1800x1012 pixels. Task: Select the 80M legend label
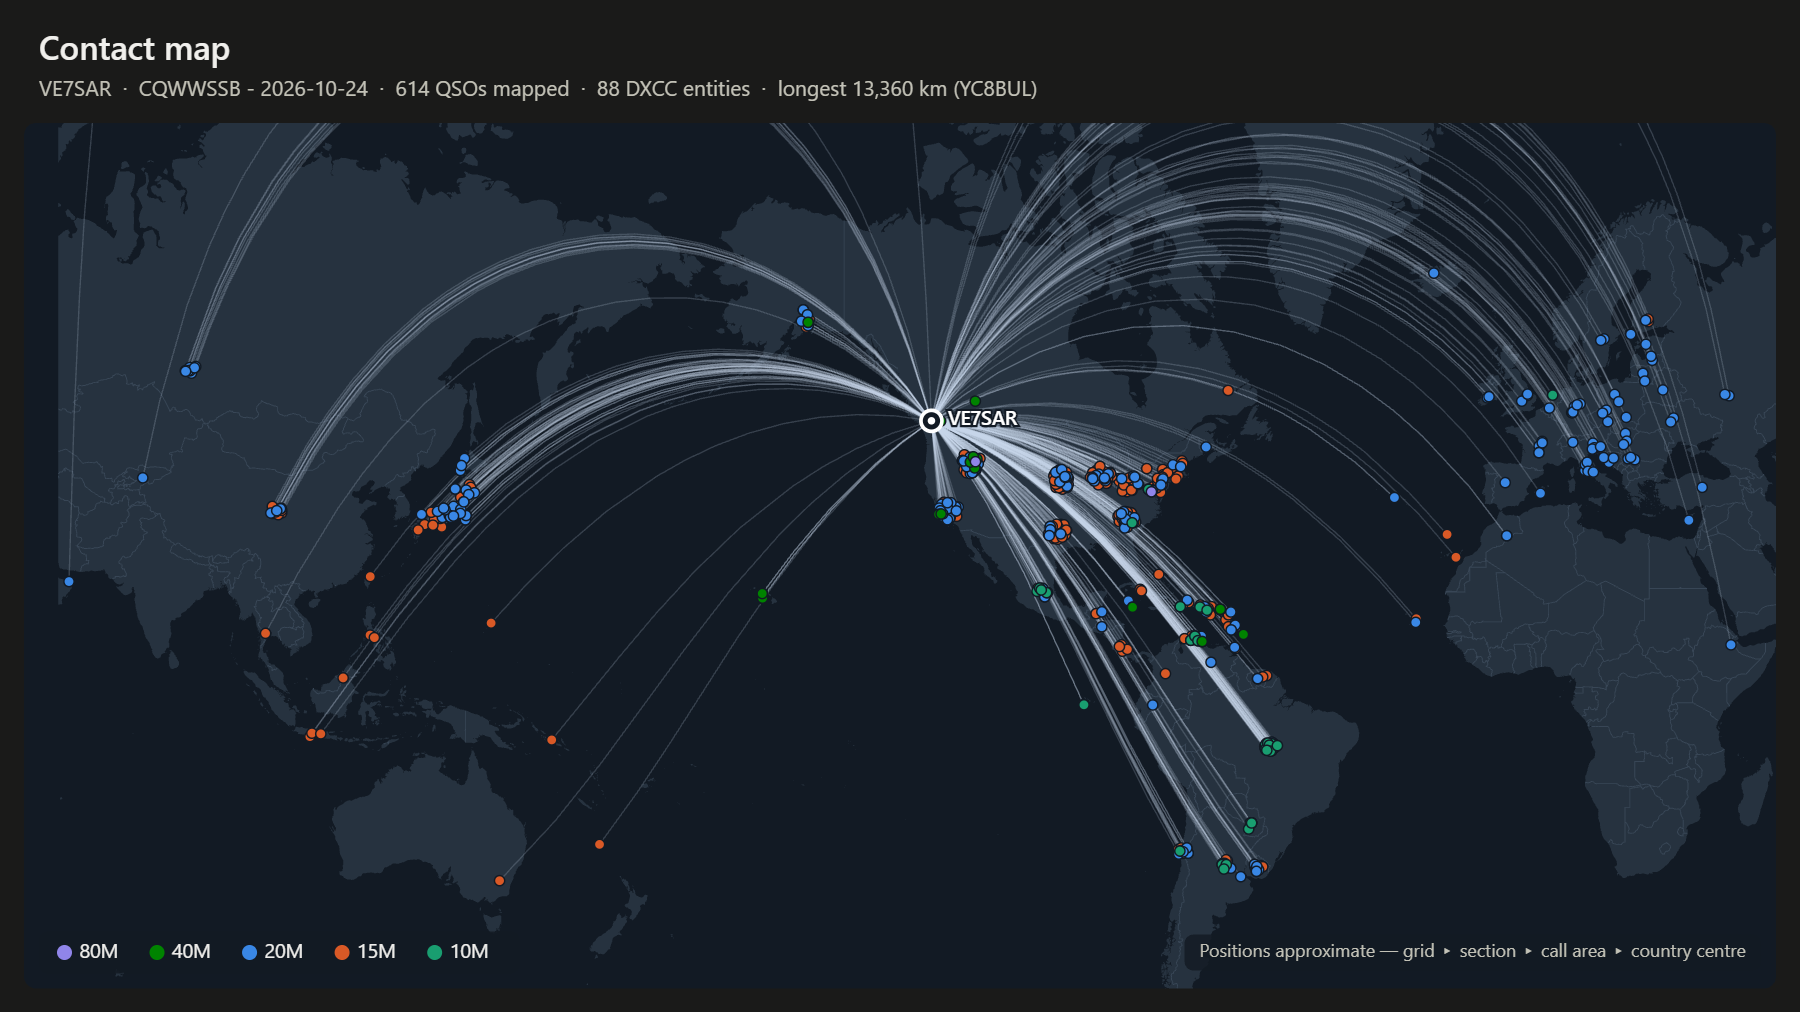pos(99,952)
